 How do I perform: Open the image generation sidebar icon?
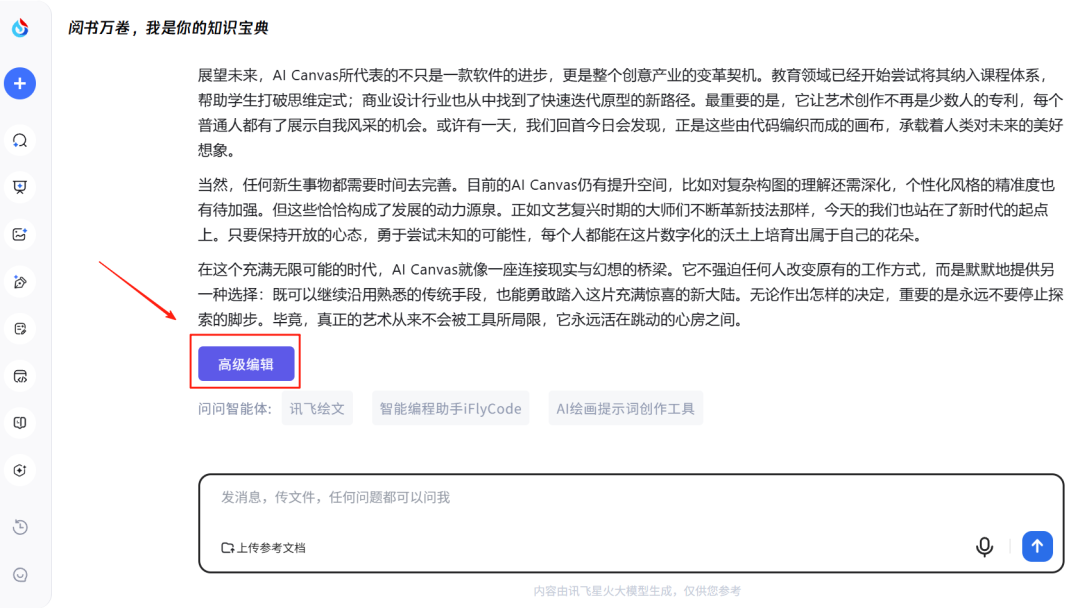(20, 234)
